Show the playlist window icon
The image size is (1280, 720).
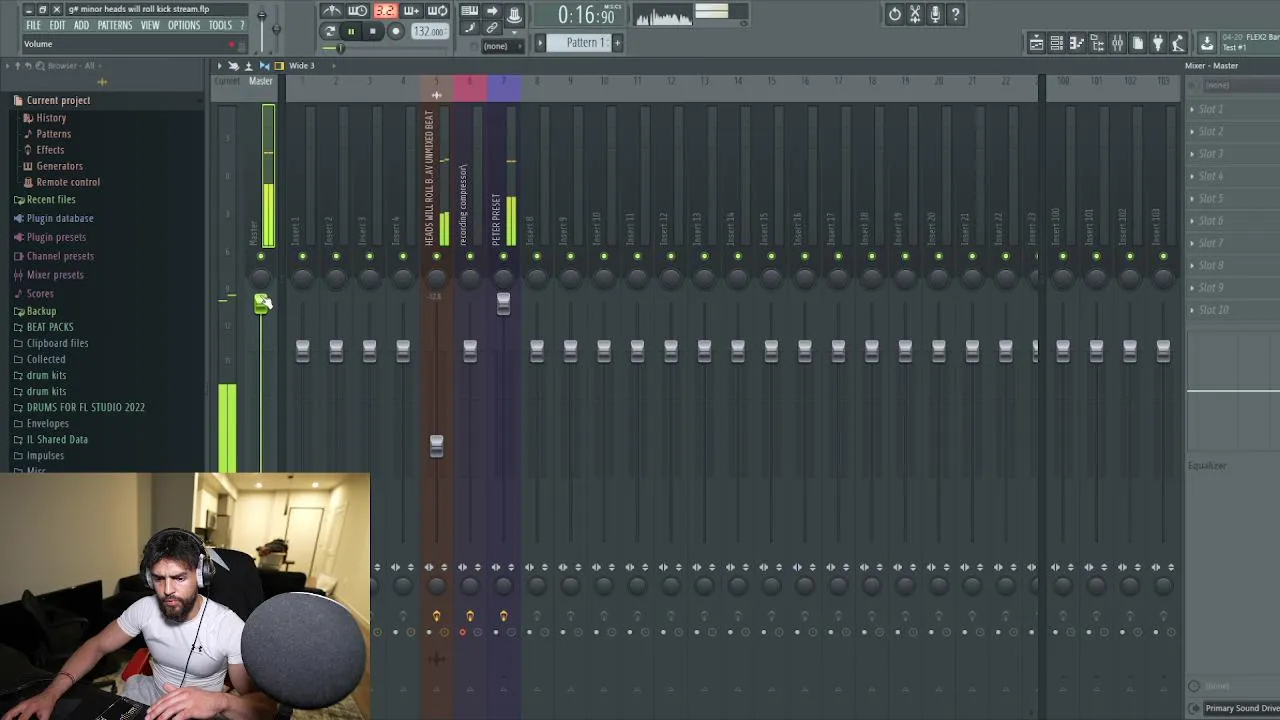[x=1037, y=43]
